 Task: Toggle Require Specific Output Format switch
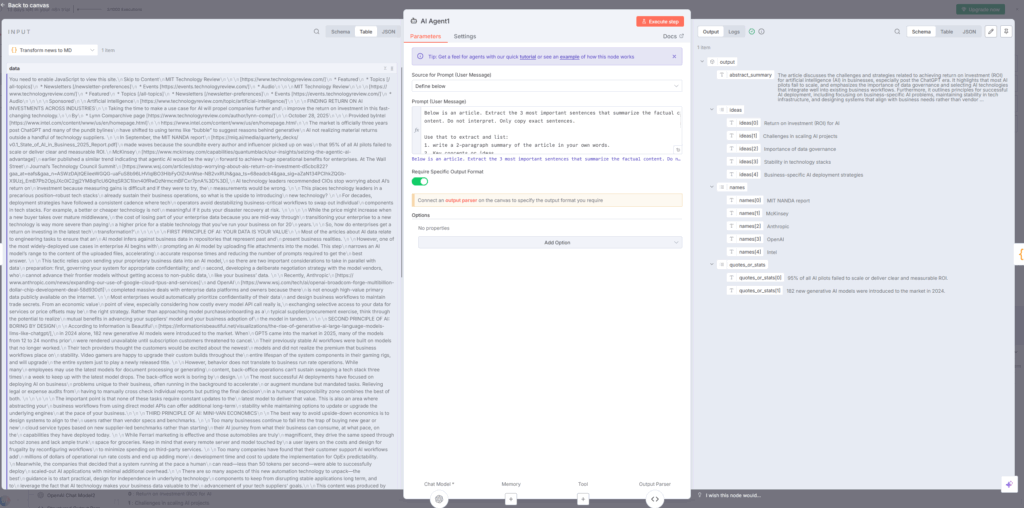point(420,181)
